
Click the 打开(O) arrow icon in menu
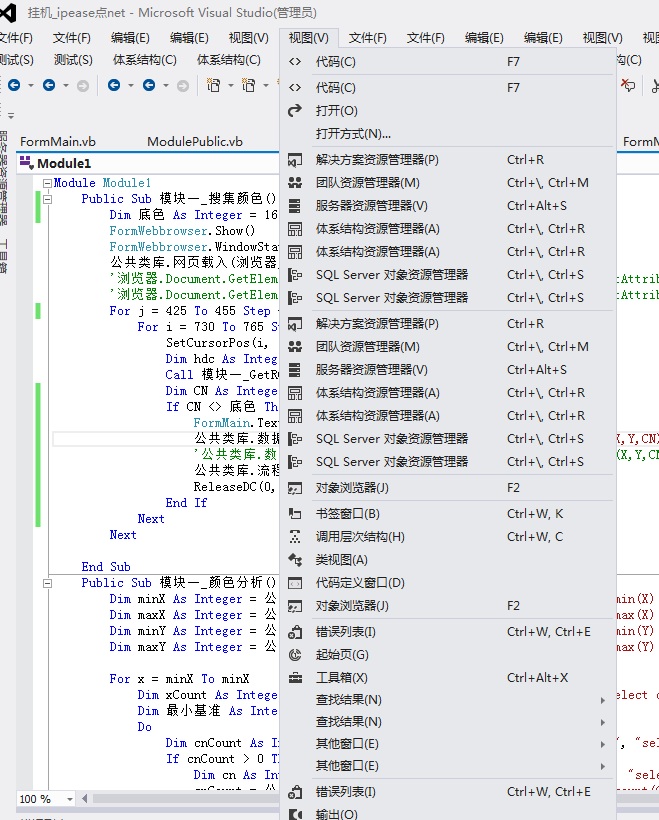[x=295, y=110]
